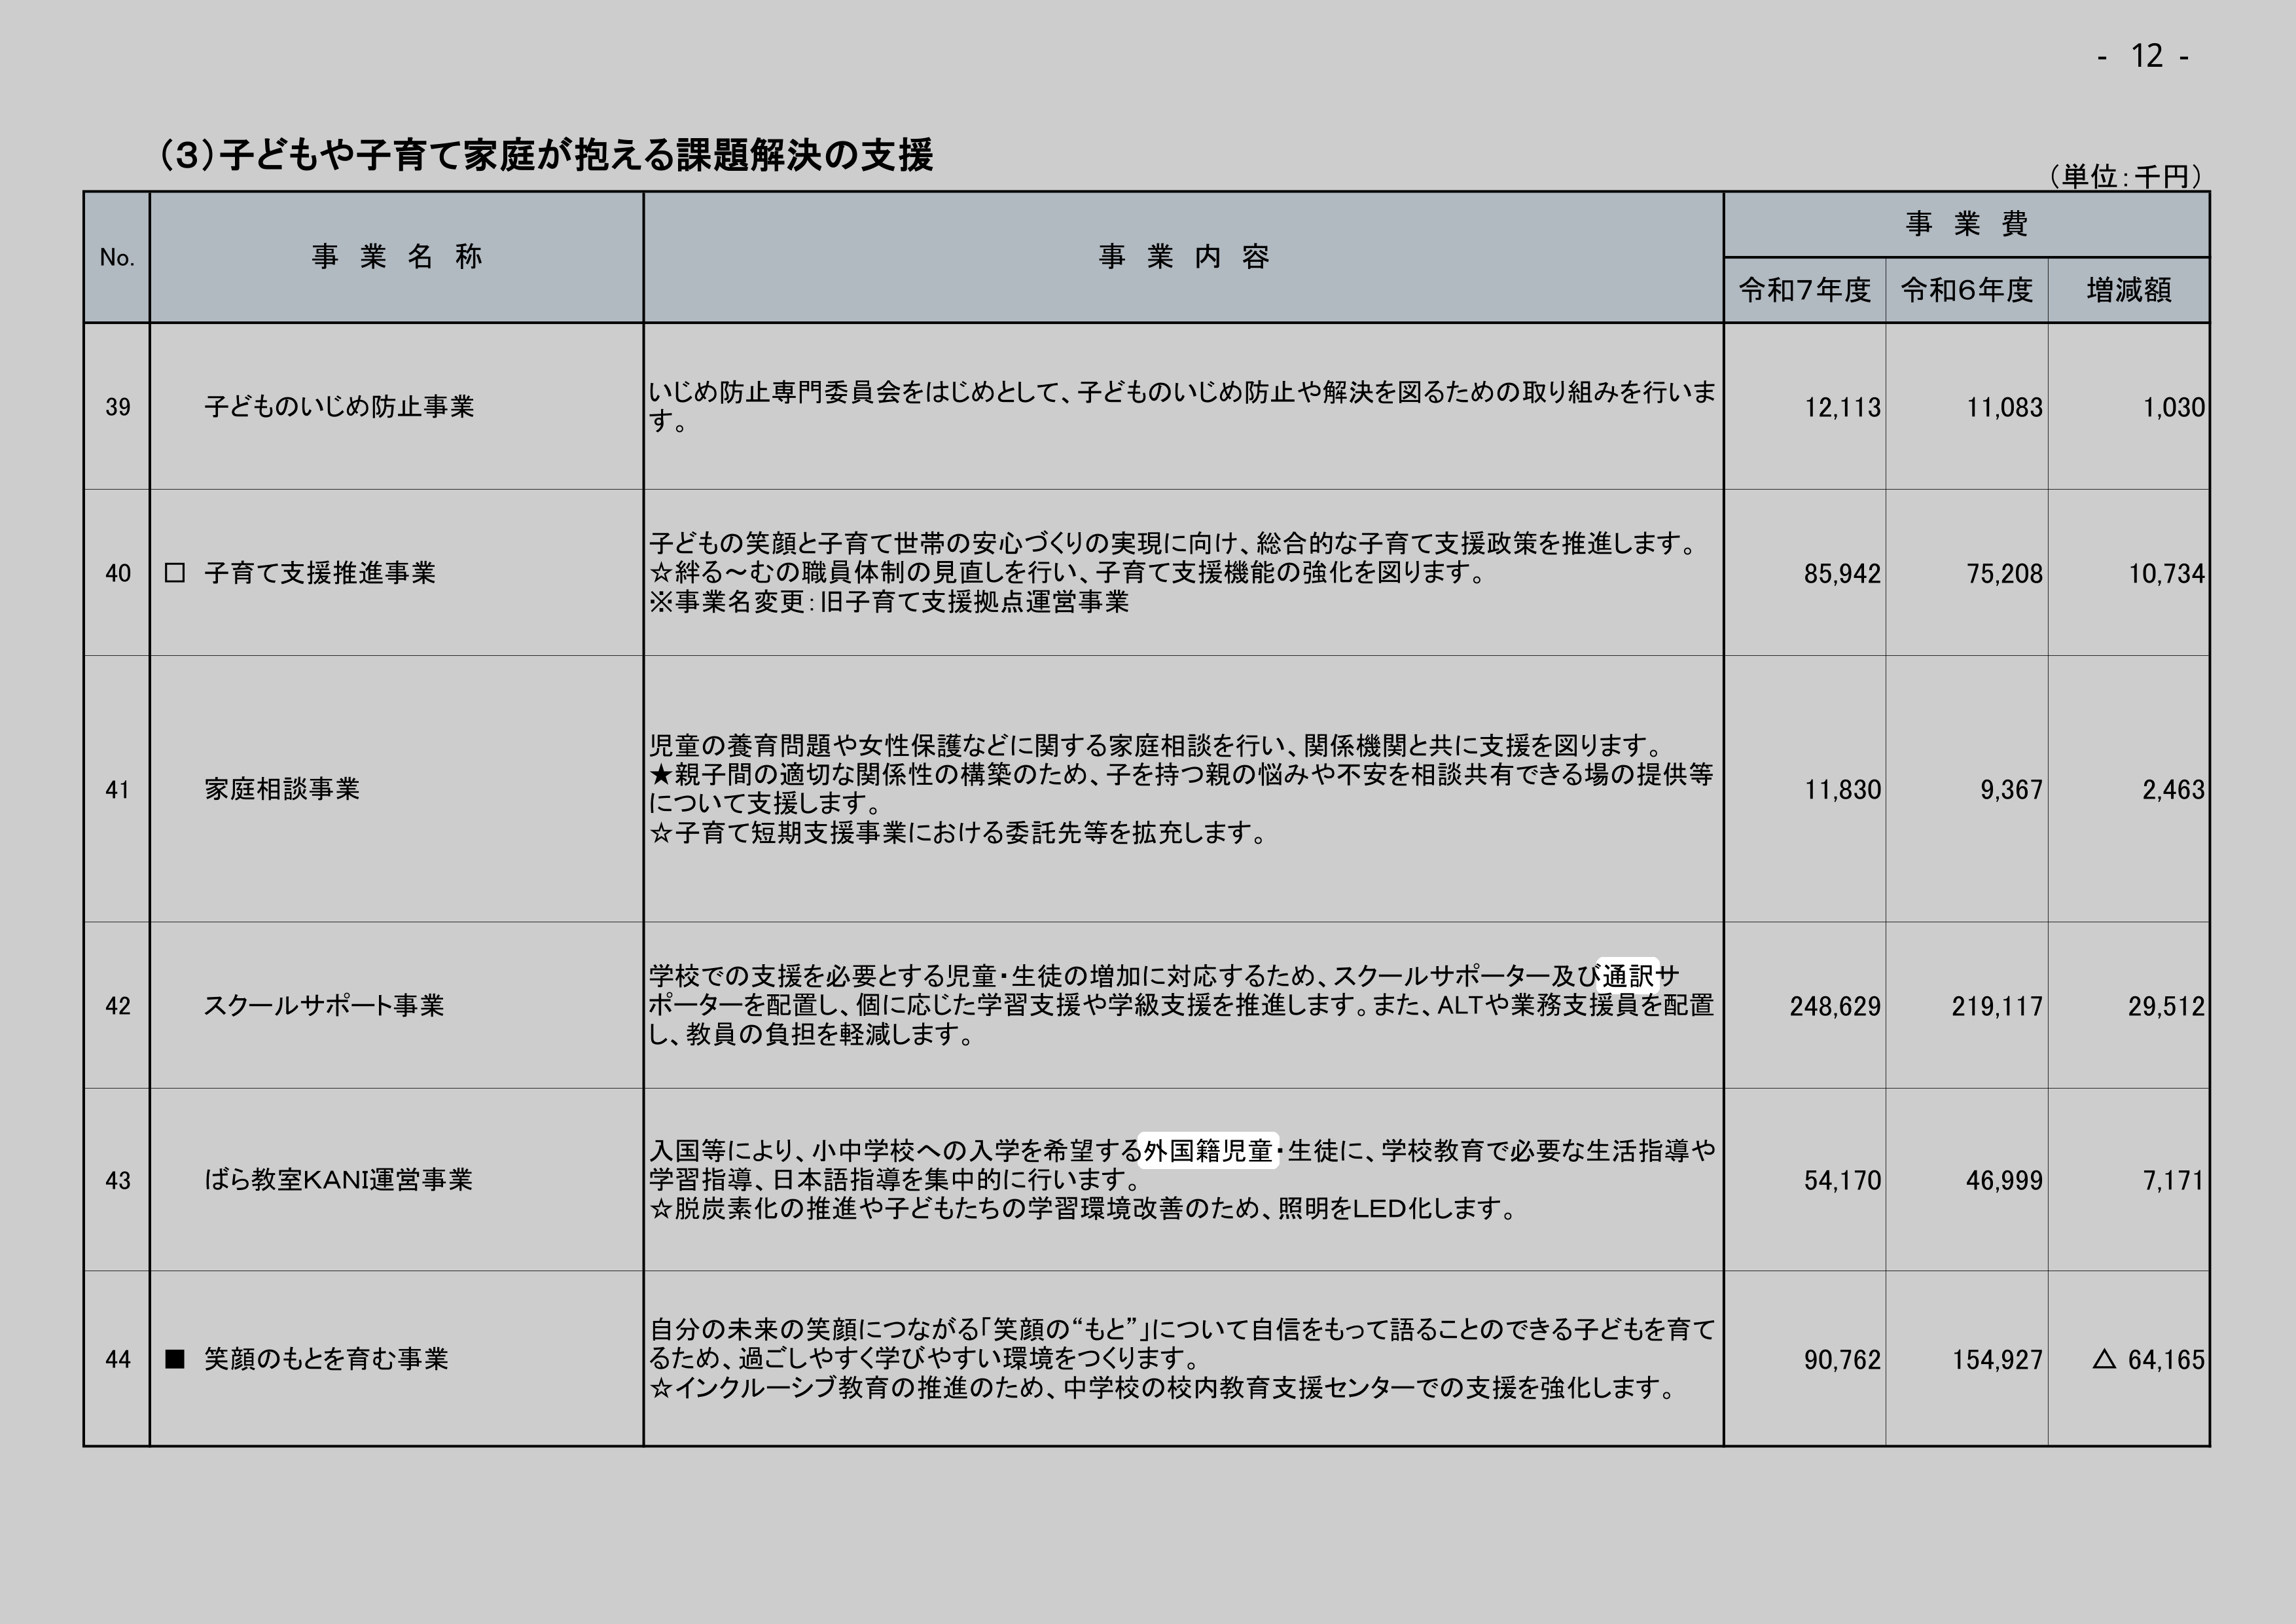Select row number 40
Image resolution: width=2296 pixels, height=1624 pixels.
point(118,573)
